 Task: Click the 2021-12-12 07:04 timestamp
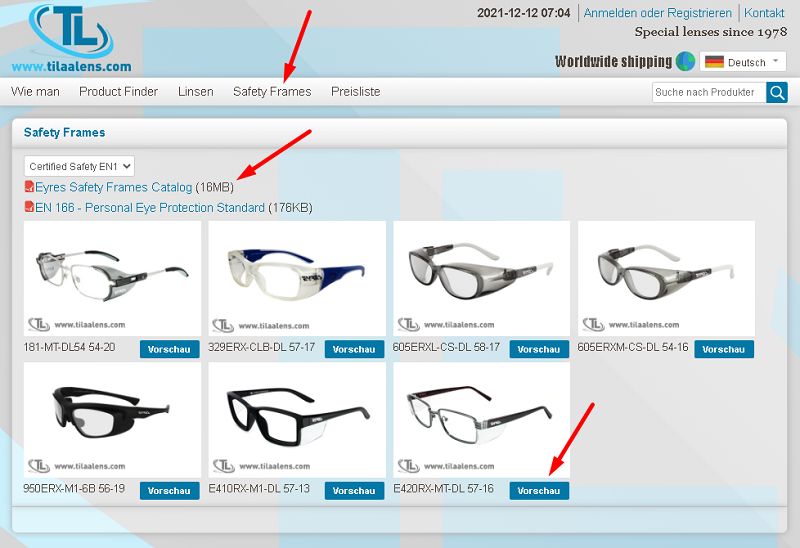pyautogui.click(x=523, y=13)
